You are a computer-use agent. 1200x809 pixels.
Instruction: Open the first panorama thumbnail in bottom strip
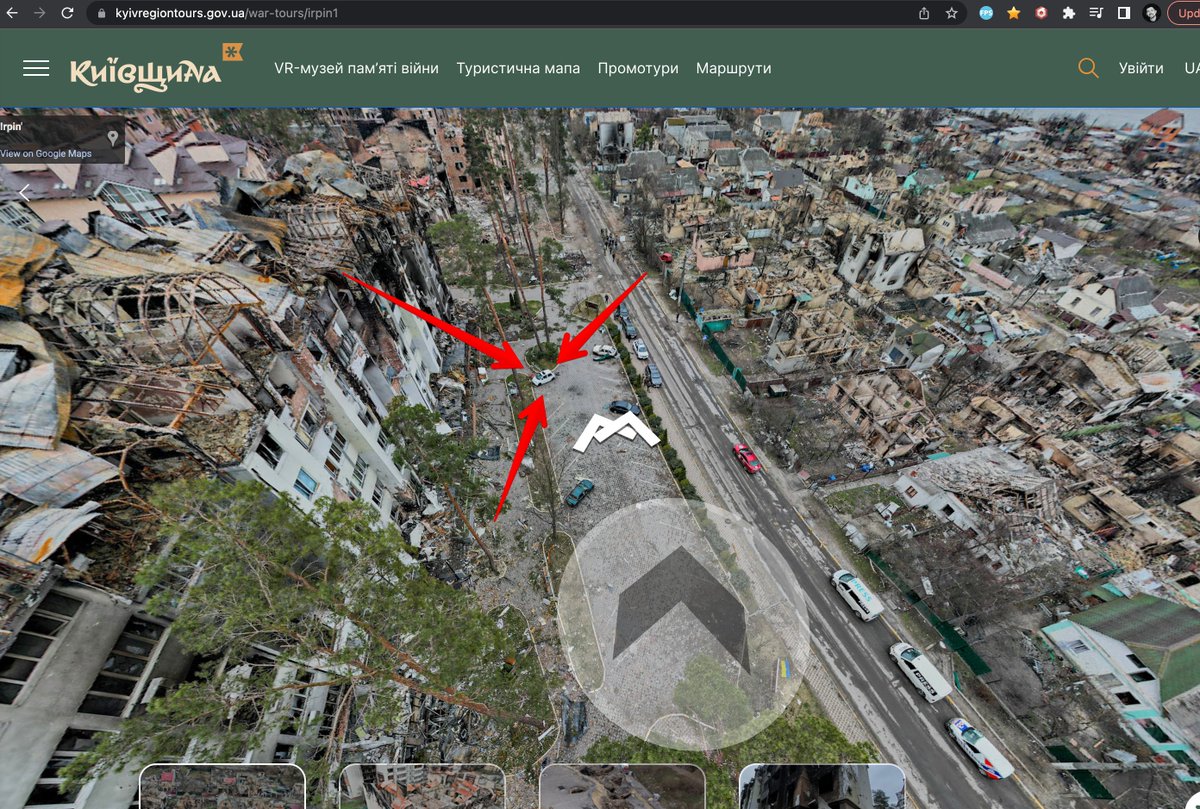click(222, 786)
